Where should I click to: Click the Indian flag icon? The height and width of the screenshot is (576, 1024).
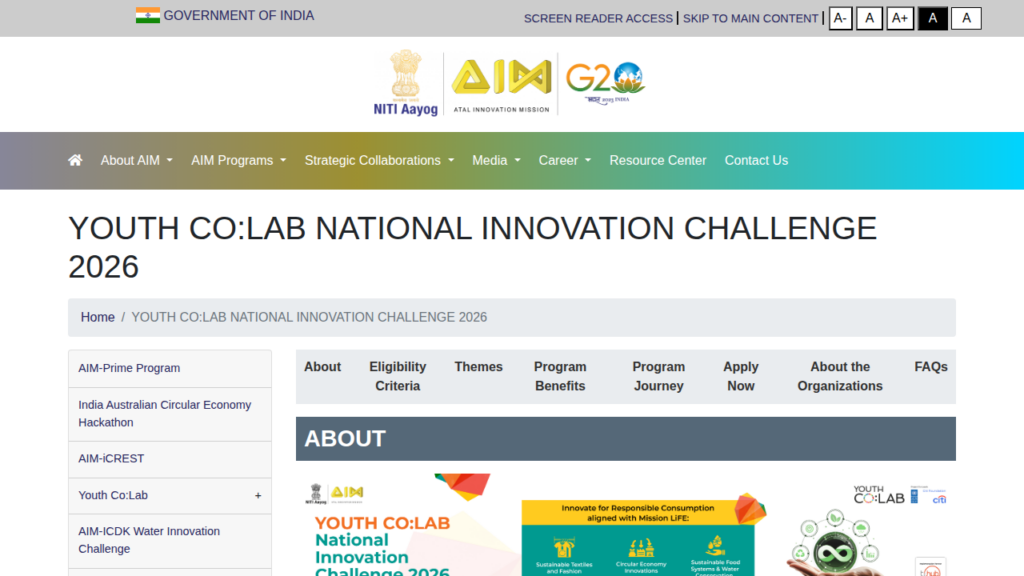click(148, 16)
